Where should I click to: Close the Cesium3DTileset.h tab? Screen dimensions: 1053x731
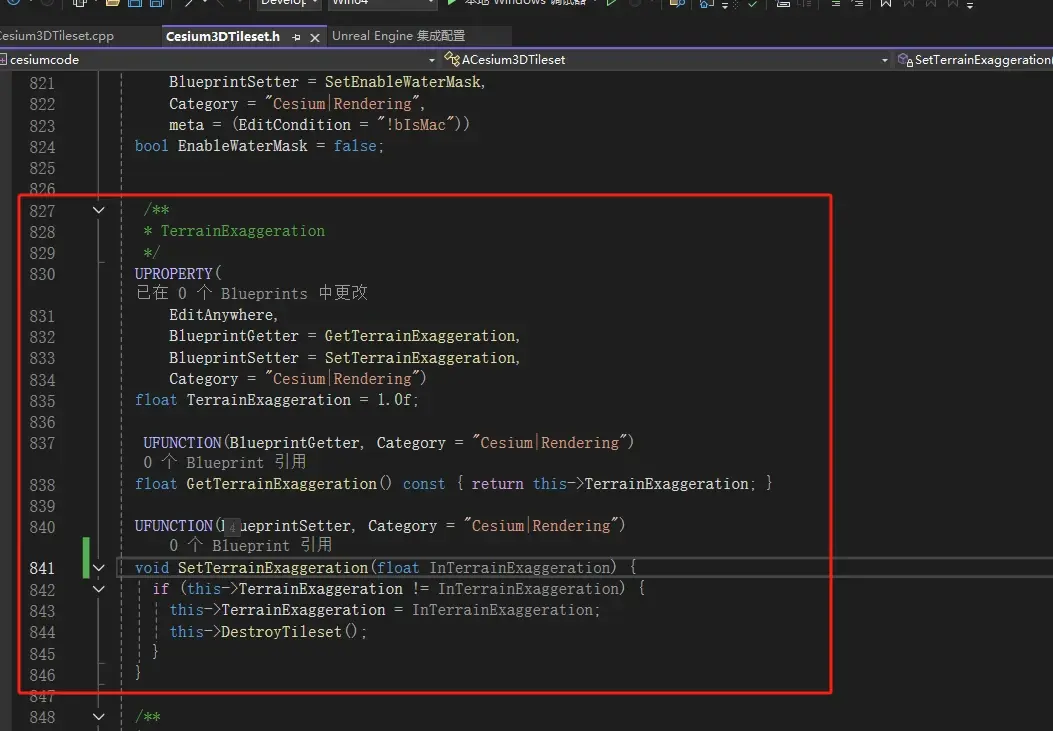(x=314, y=38)
